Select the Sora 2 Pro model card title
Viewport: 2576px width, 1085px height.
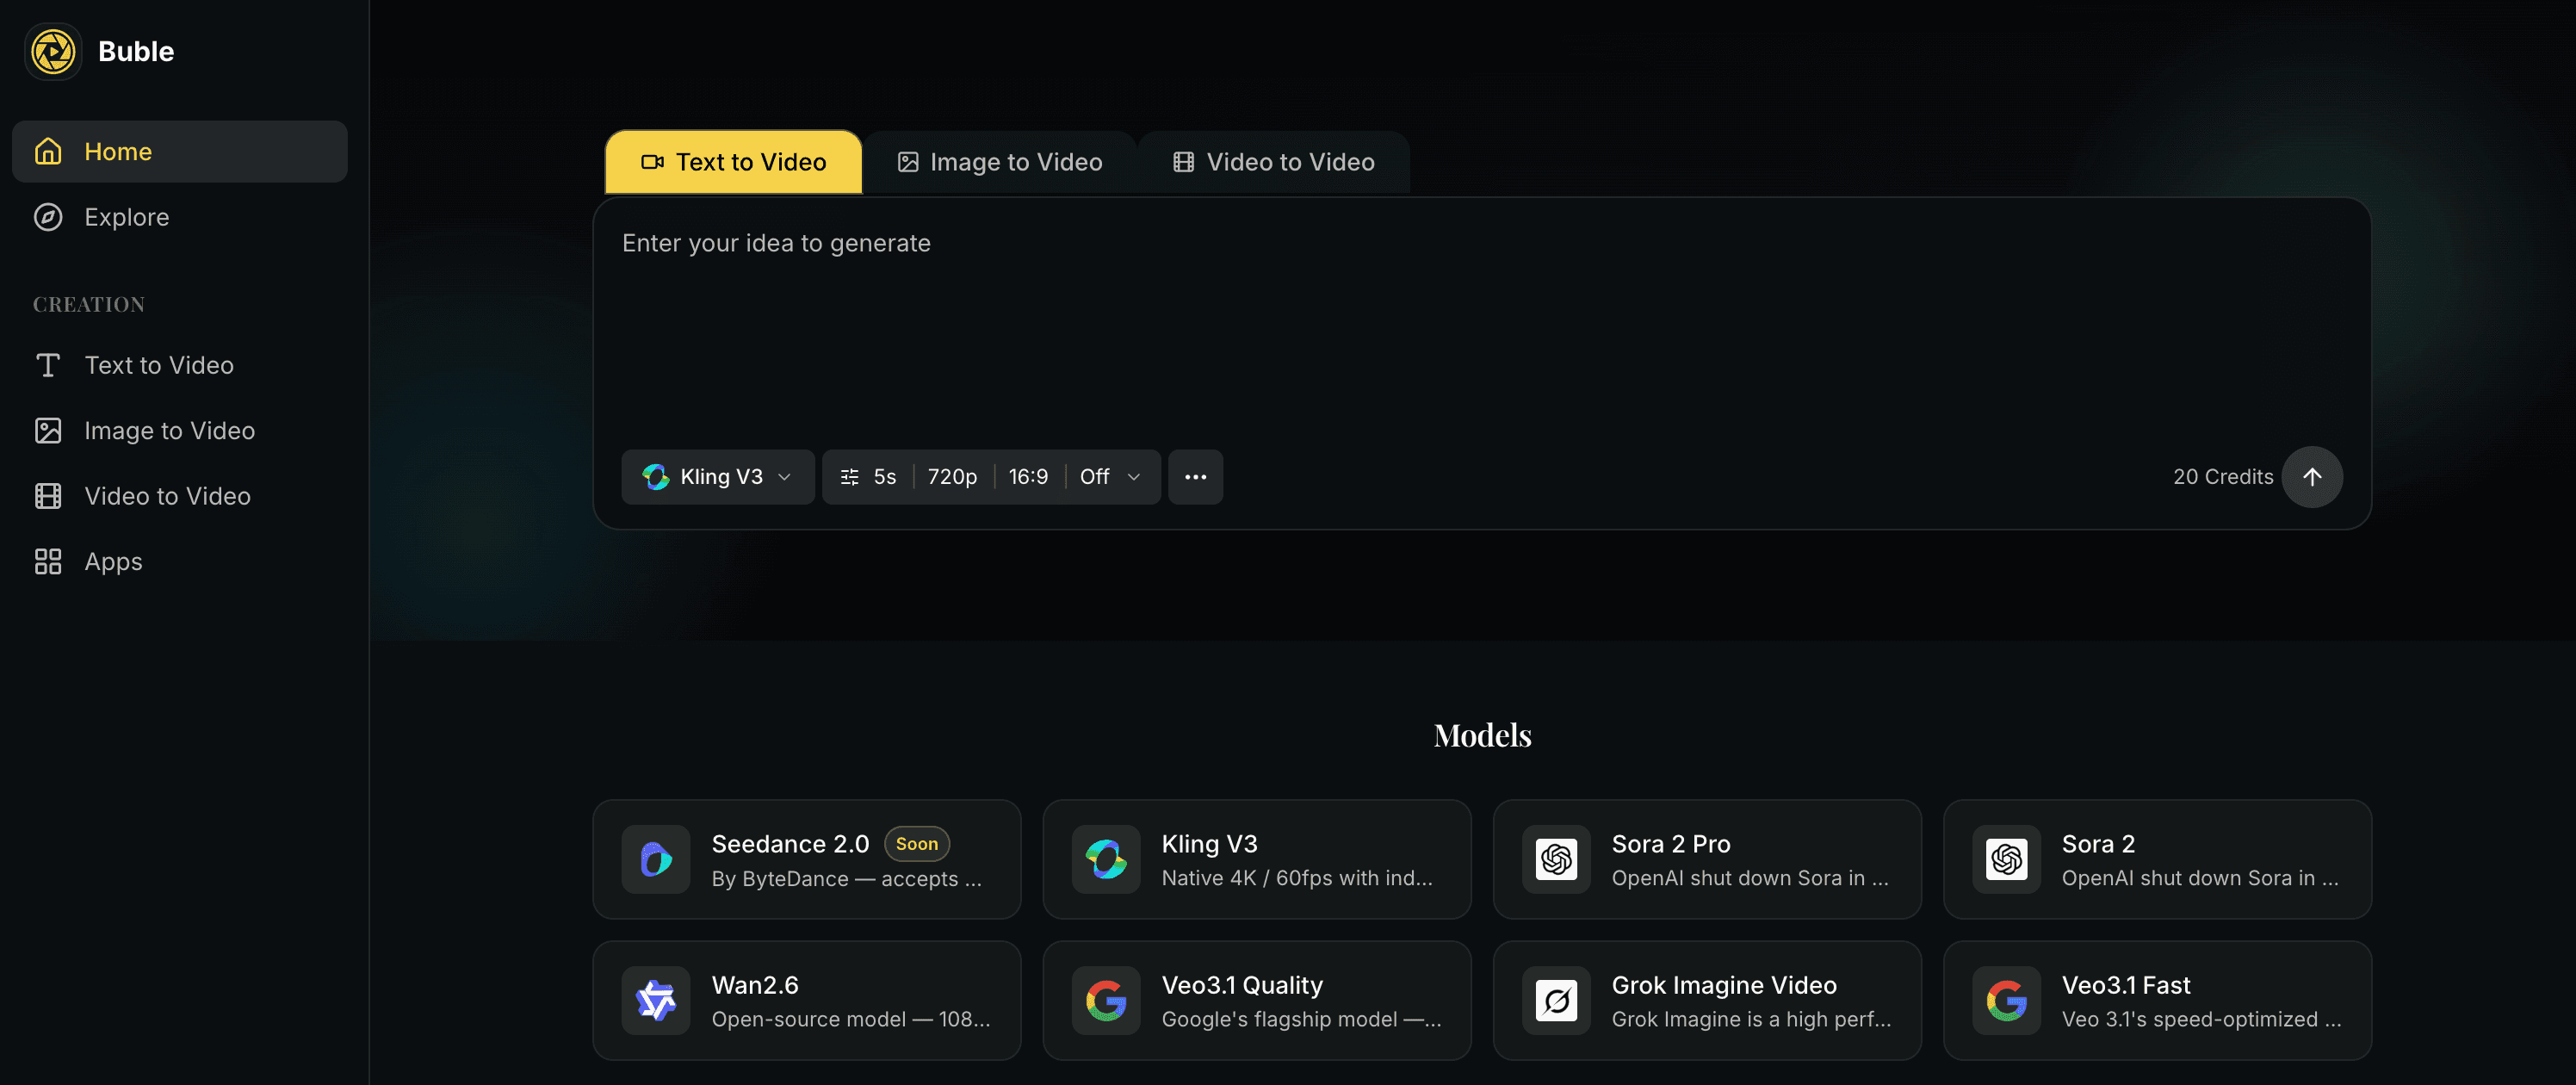click(x=1670, y=844)
